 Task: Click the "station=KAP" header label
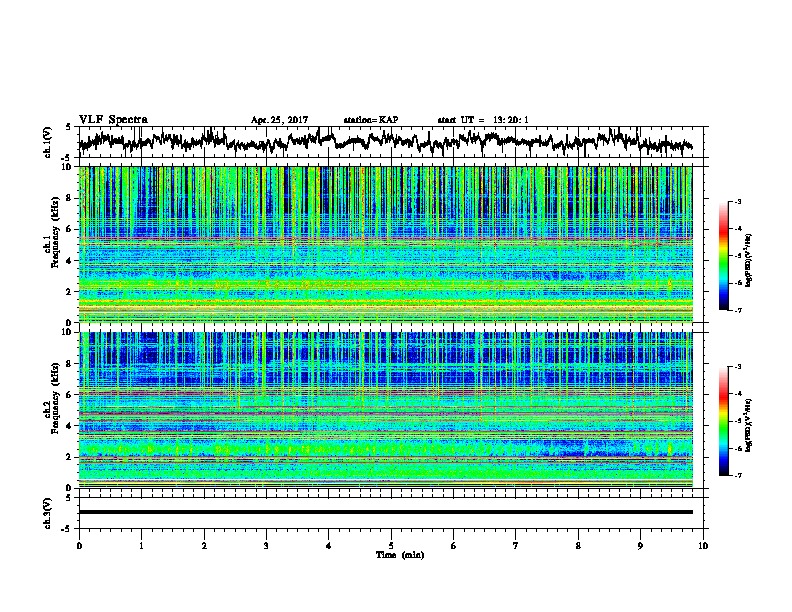tap(371, 120)
